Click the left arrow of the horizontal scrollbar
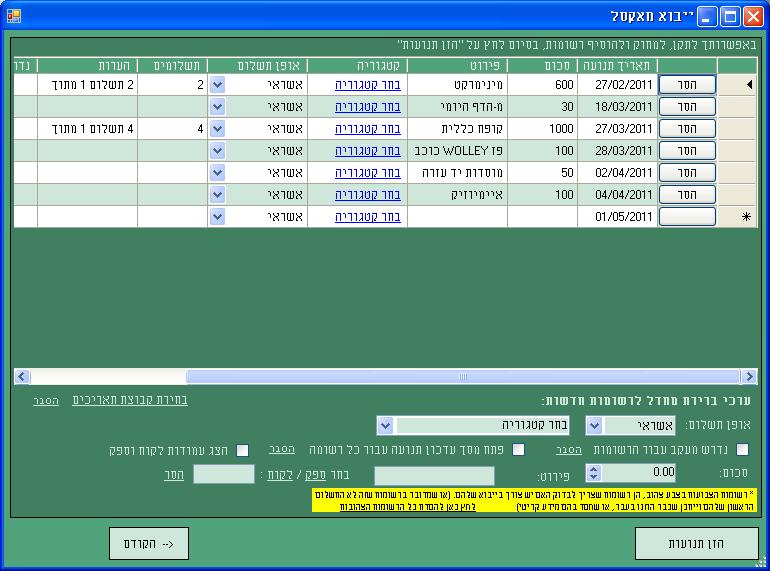This screenshot has width=770, height=571. click(x=22, y=377)
